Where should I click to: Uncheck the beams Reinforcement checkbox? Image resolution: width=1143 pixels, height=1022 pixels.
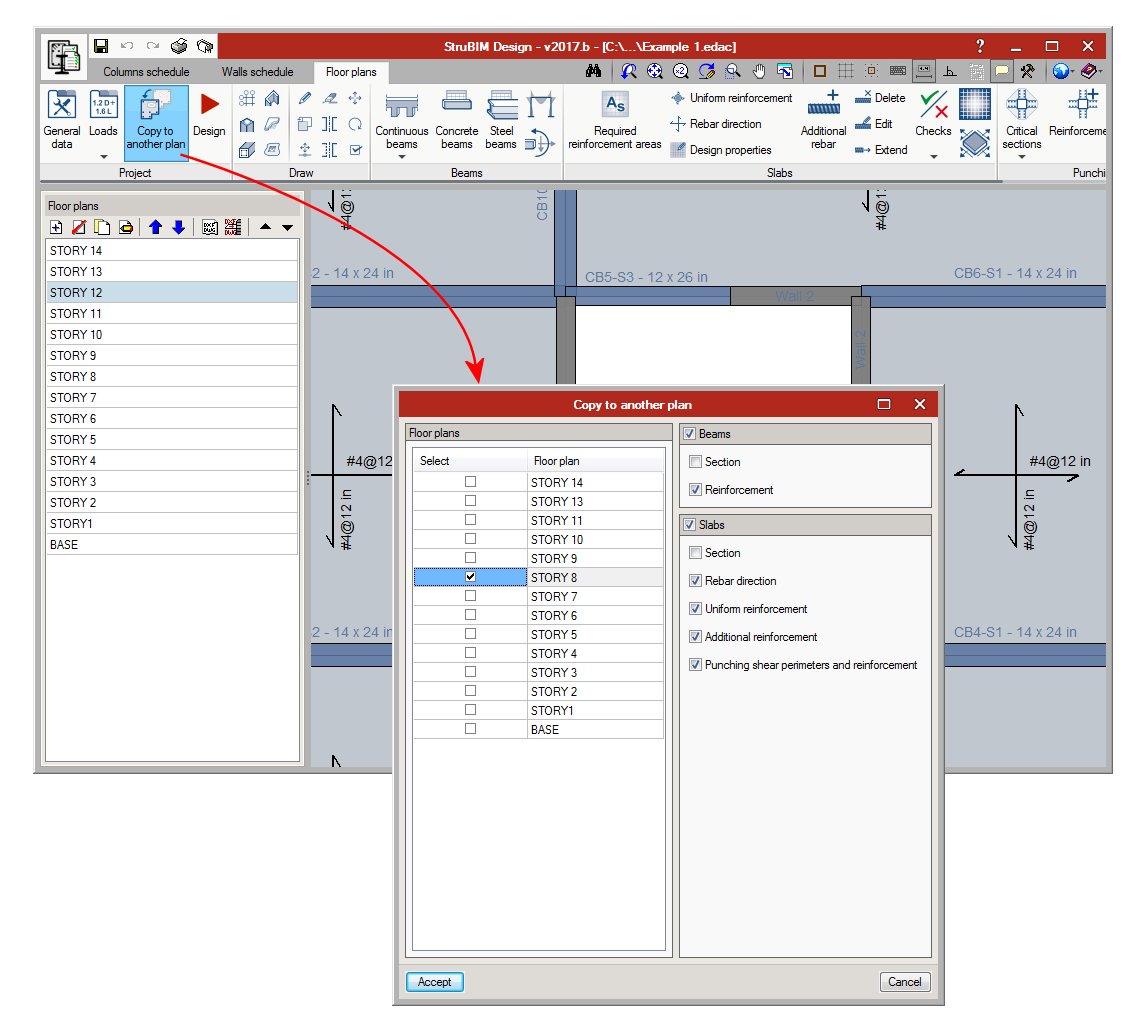(695, 490)
